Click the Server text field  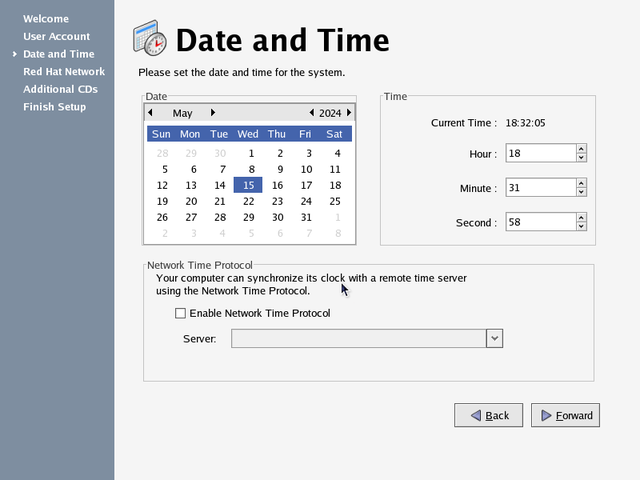359,338
